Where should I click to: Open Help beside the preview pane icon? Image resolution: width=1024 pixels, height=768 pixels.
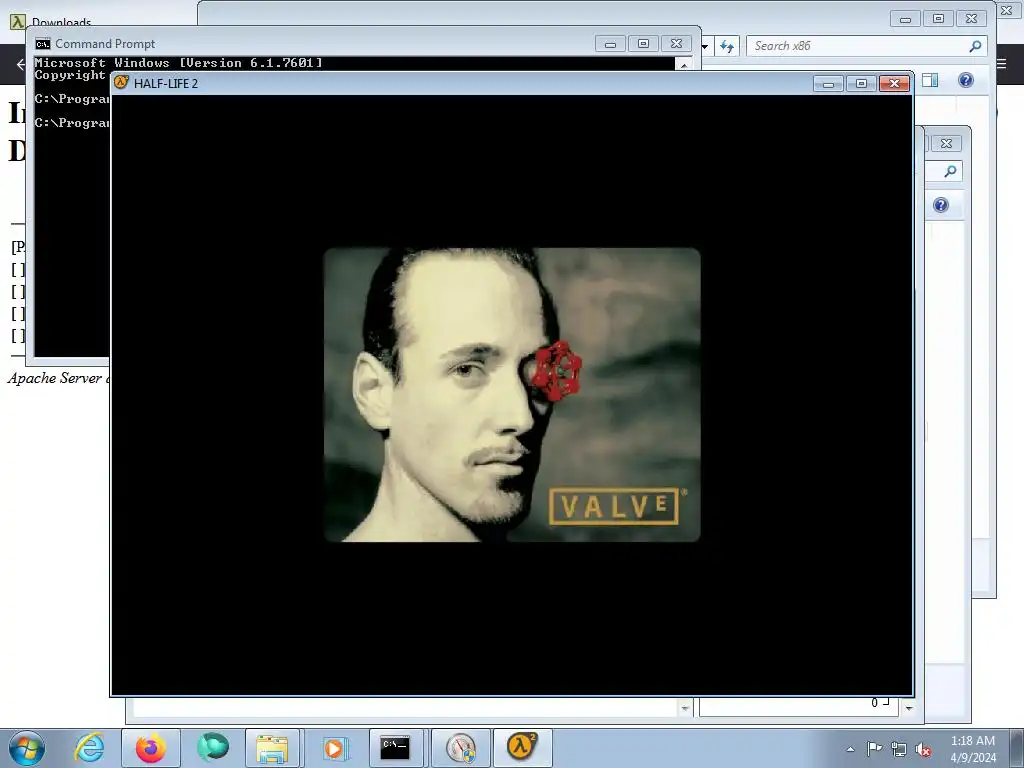coord(966,80)
